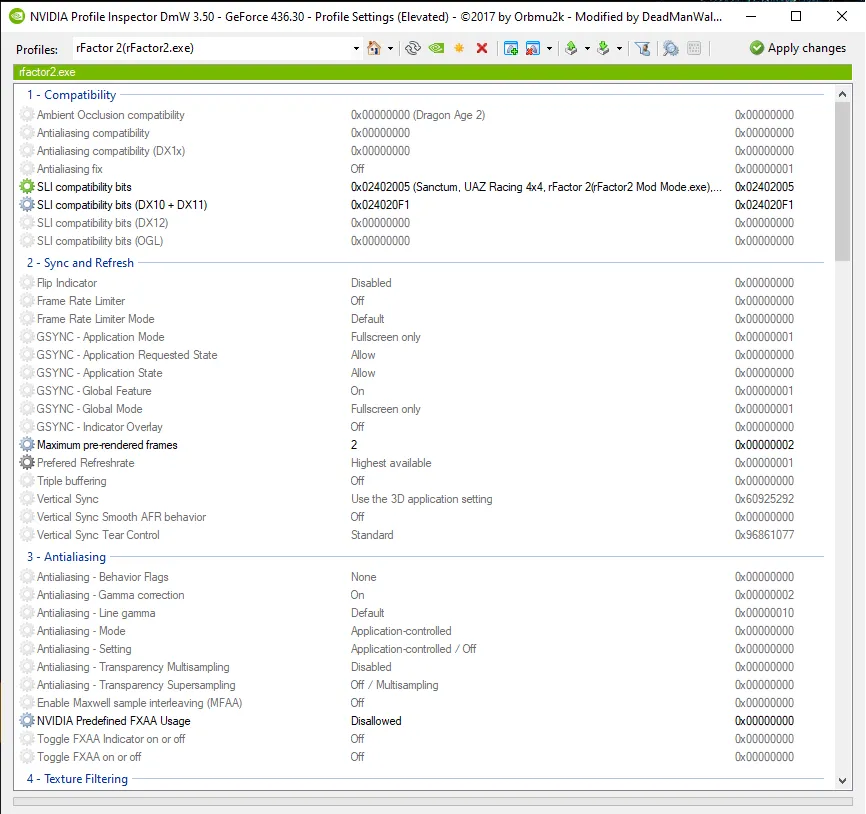Click the add application to profile icon
This screenshot has width=866, height=814.
(x=511, y=48)
